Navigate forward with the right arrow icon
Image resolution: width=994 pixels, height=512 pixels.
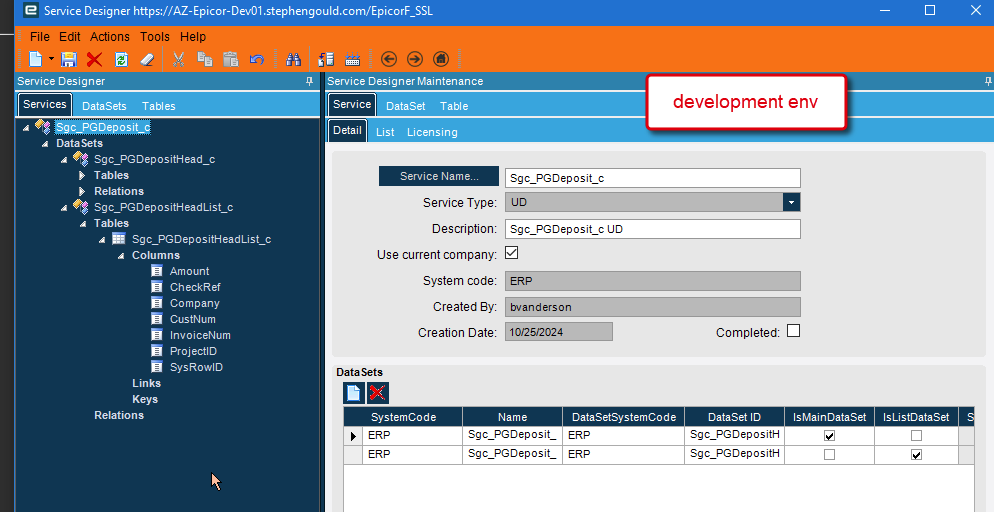pyautogui.click(x=415, y=60)
